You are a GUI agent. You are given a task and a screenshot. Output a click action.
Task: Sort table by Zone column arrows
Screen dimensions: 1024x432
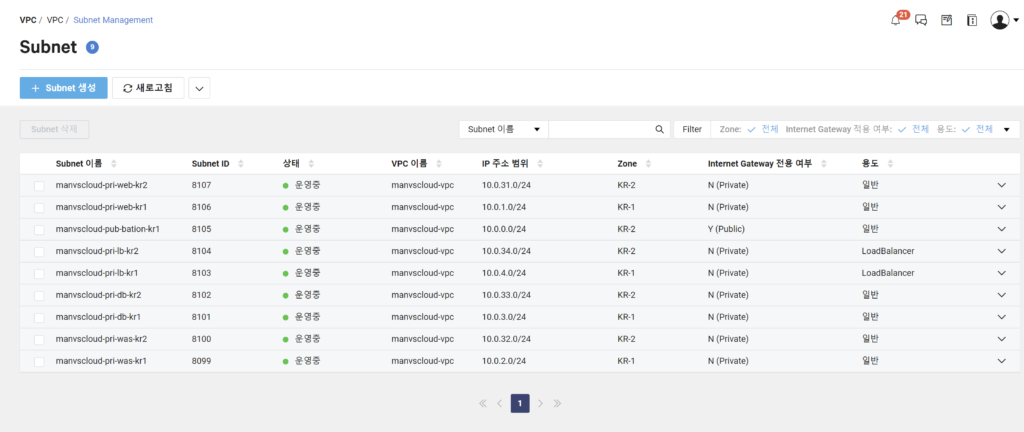point(647,163)
